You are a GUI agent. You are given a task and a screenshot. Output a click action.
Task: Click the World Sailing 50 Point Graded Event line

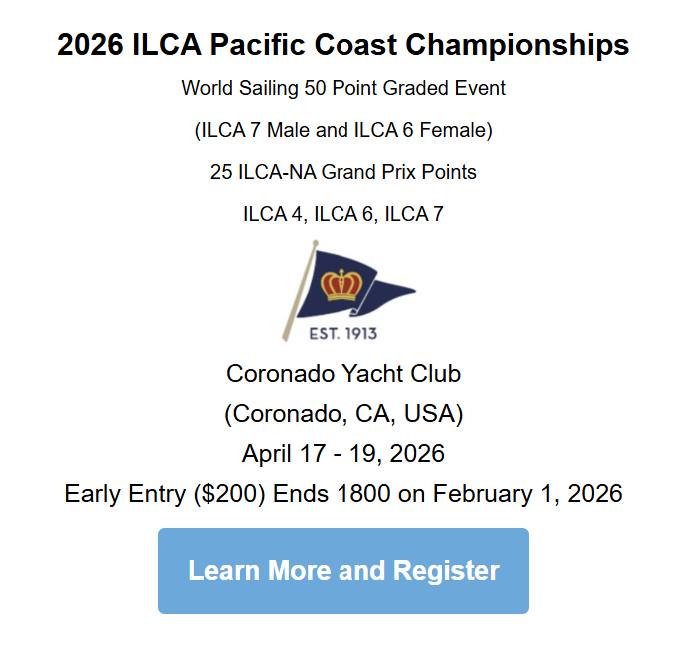343,88
